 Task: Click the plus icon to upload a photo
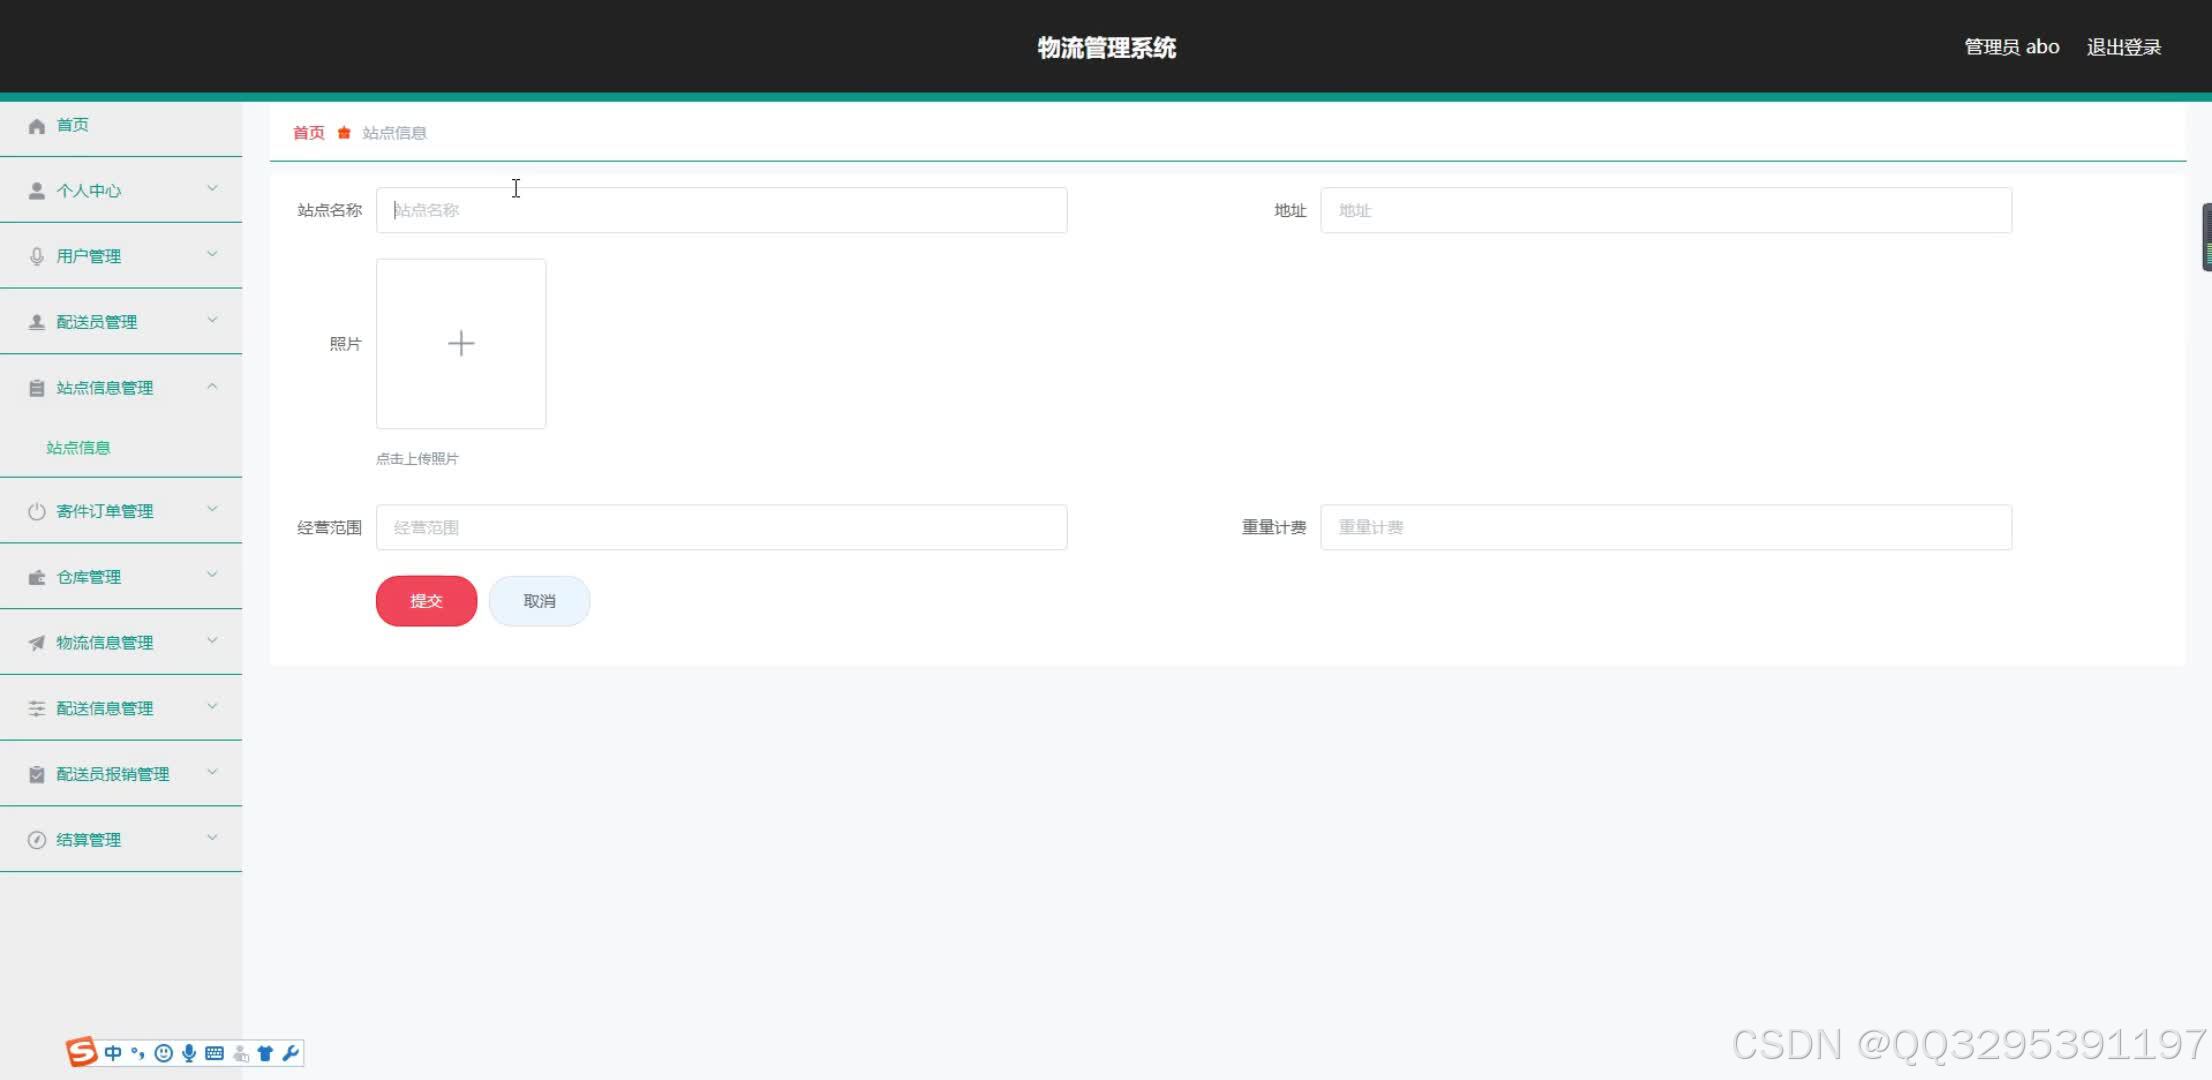(461, 344)
